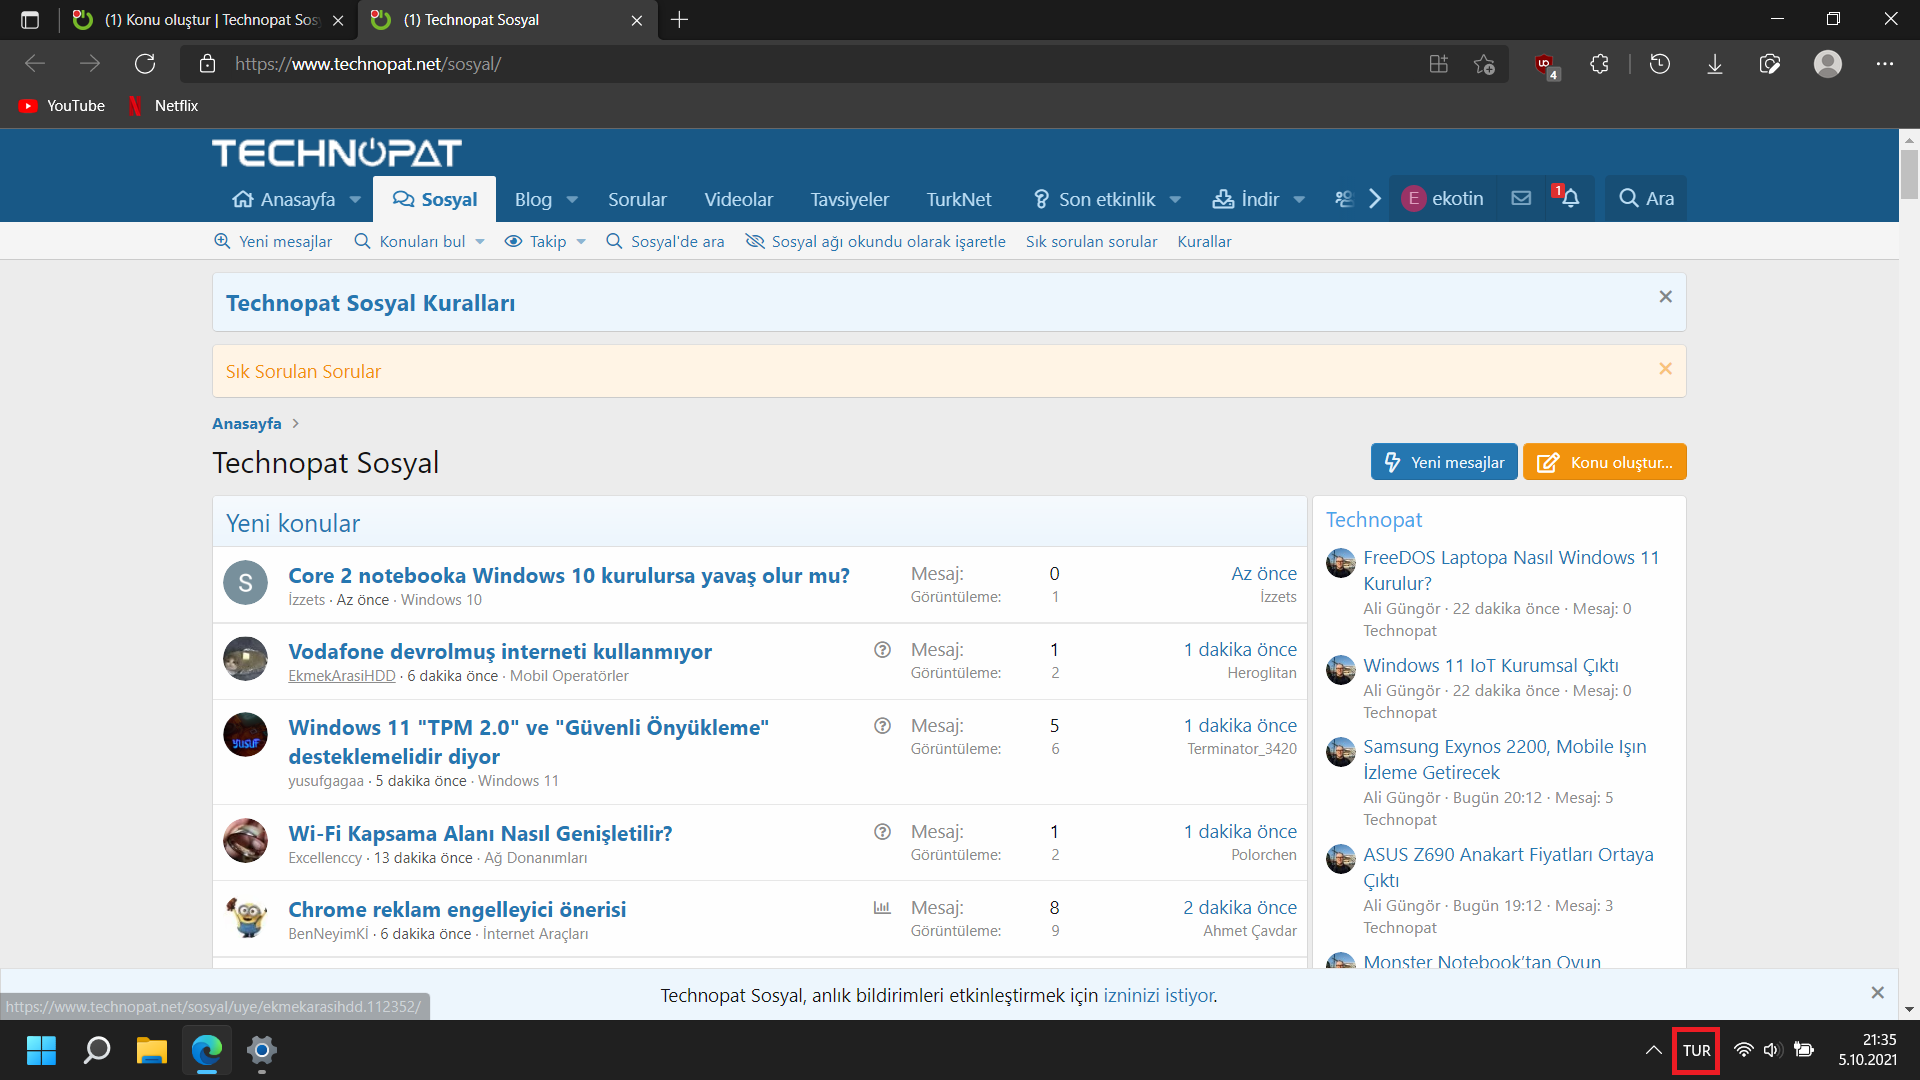
Task: Close the notification permission bar
Action: (x=1877, y=993)
